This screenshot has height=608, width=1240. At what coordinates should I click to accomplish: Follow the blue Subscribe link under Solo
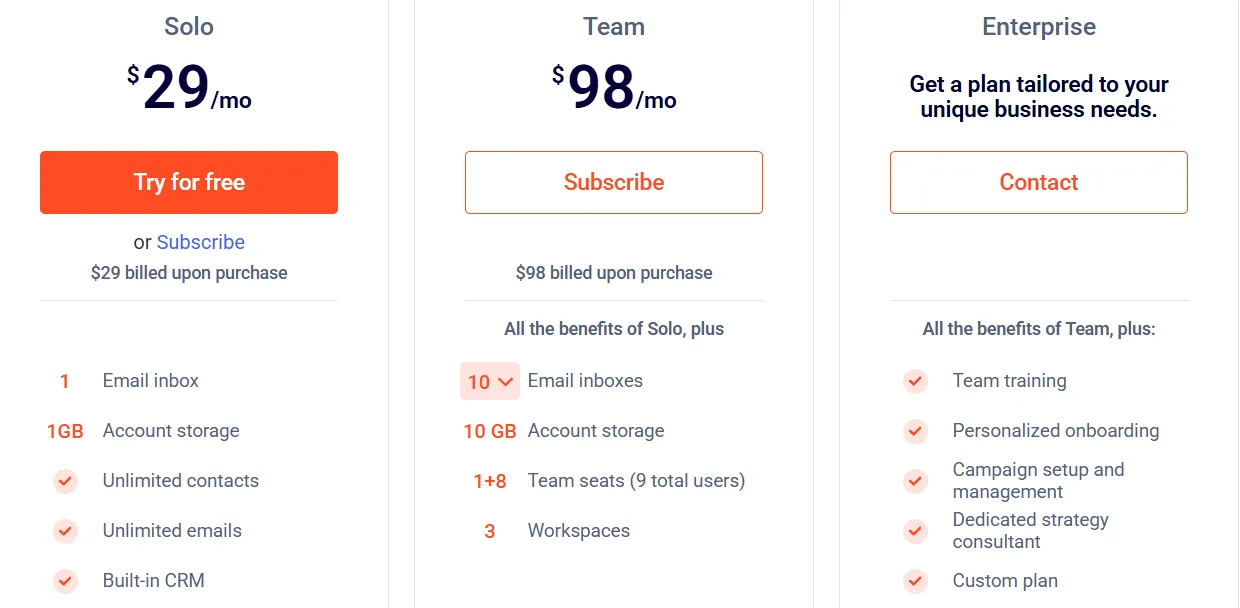[x=201, y=242]
